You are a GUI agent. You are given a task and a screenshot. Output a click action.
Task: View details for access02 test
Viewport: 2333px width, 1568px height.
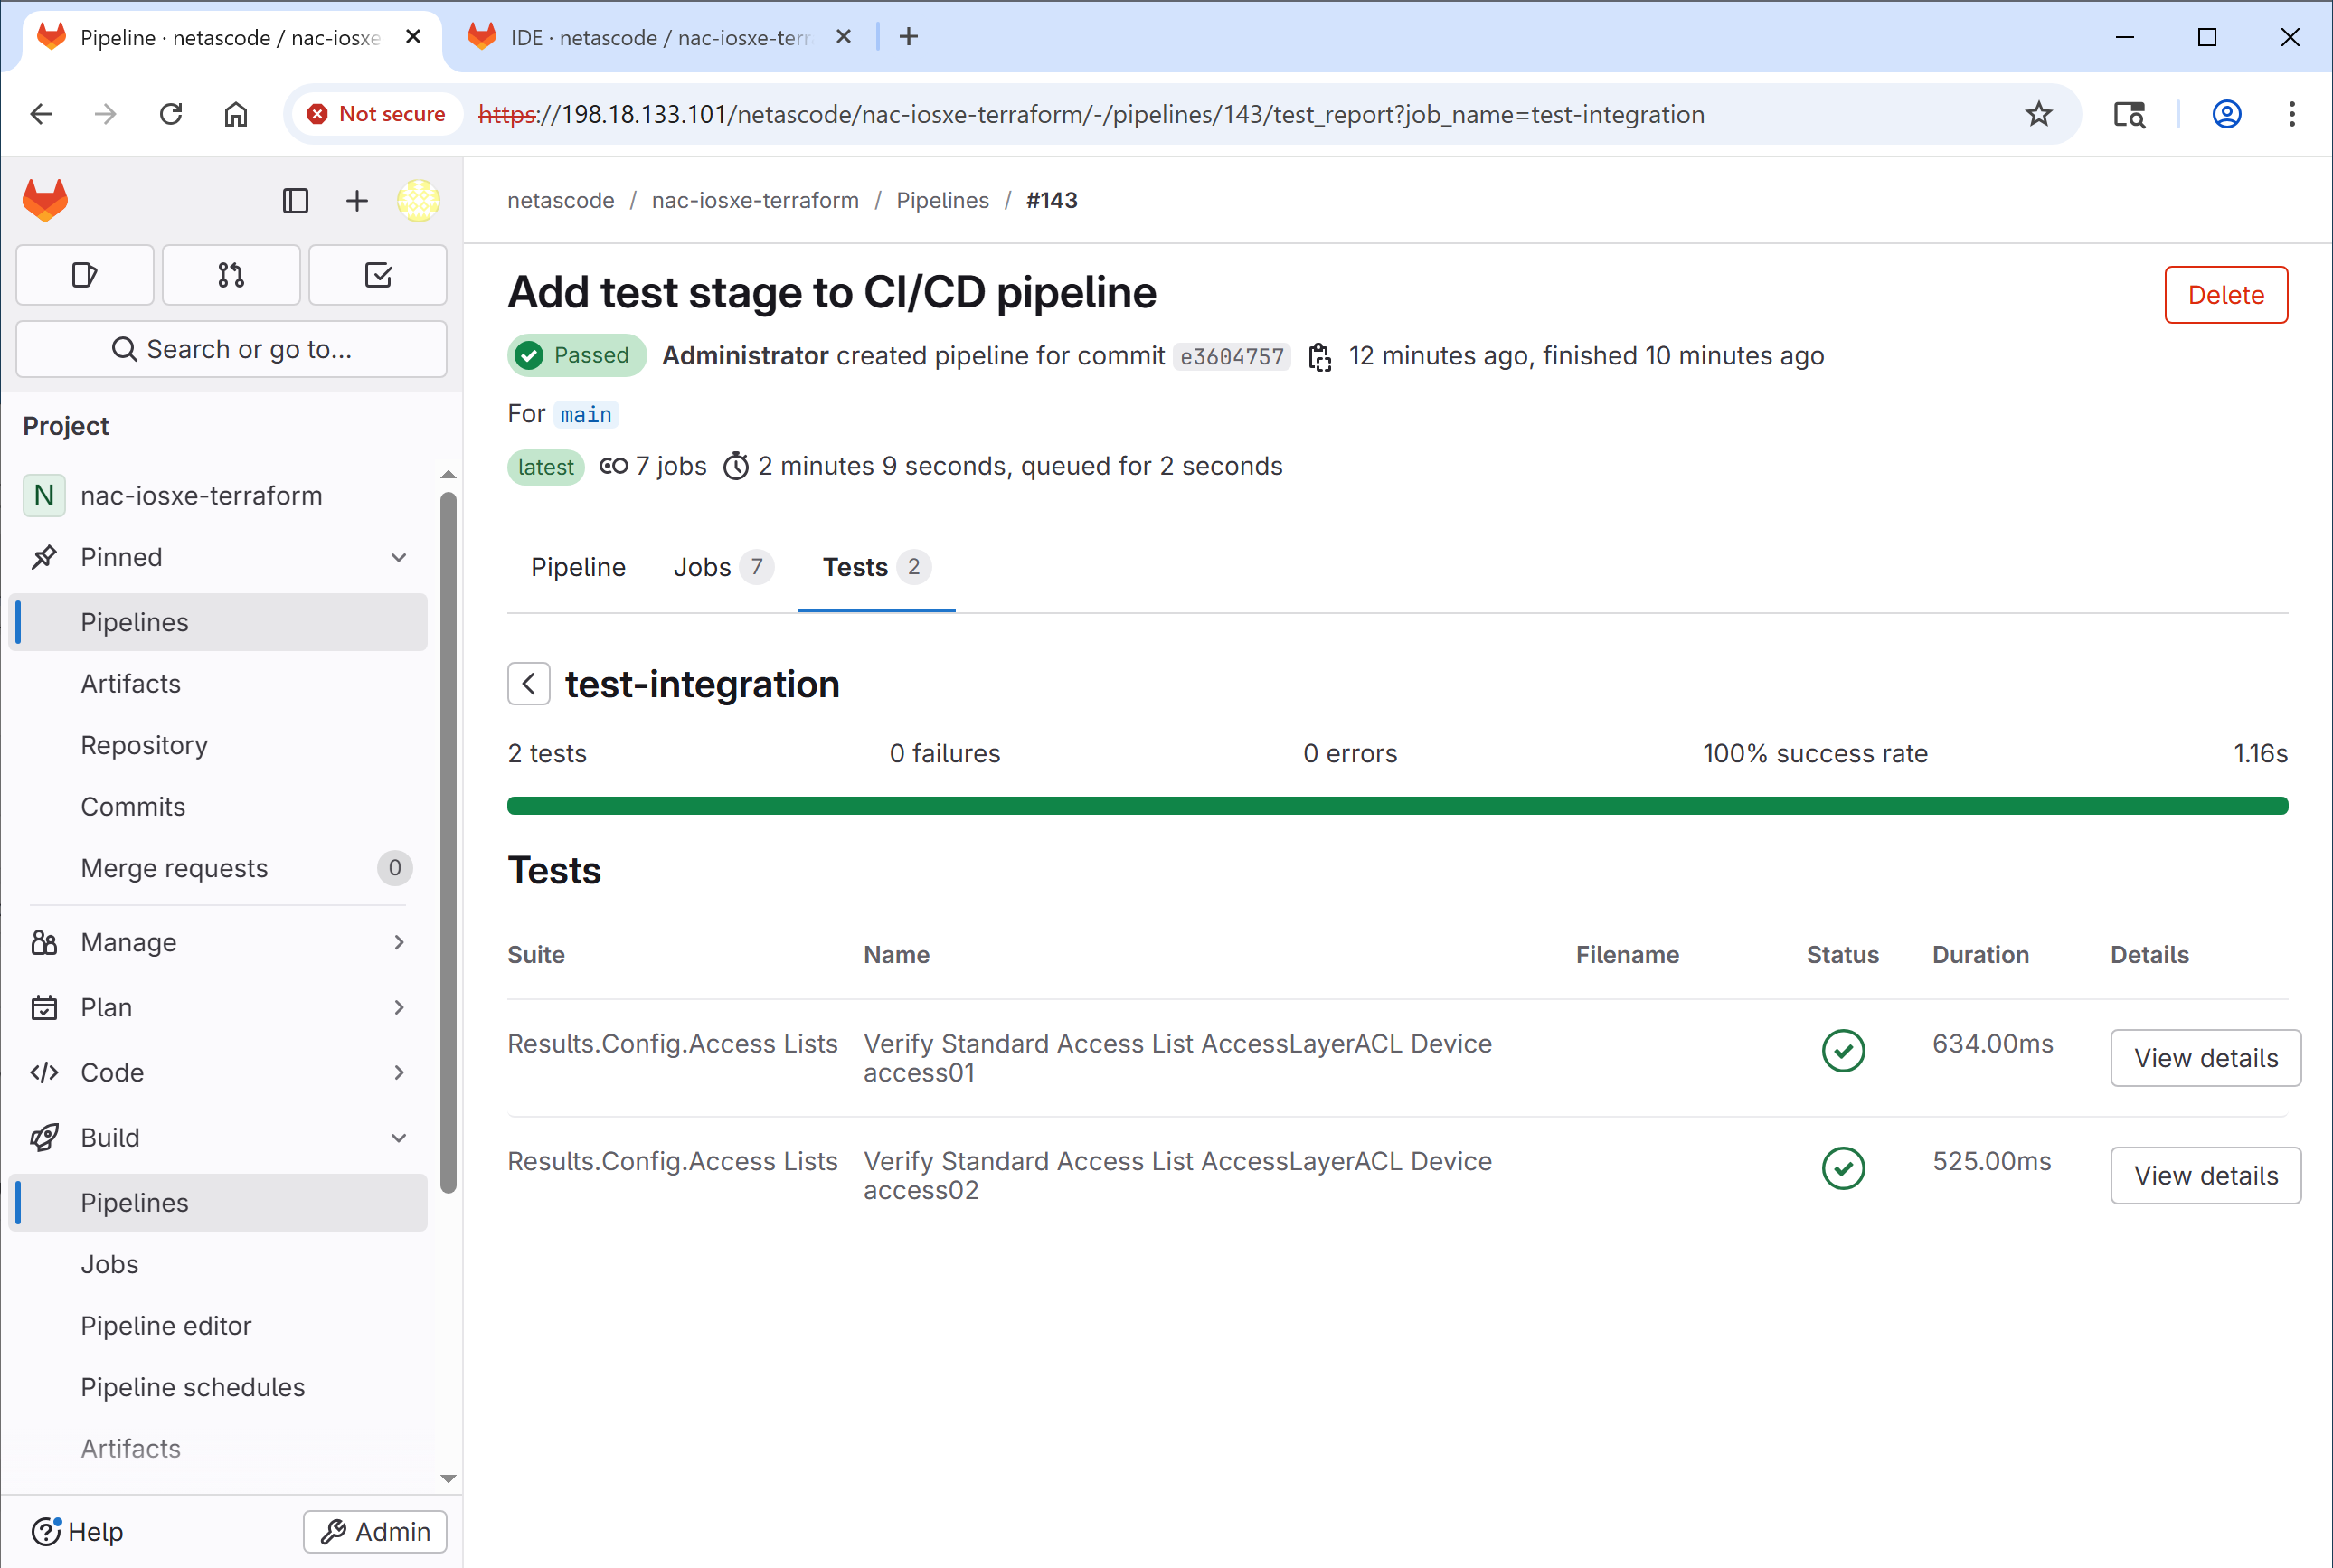click(2205, 1176)
